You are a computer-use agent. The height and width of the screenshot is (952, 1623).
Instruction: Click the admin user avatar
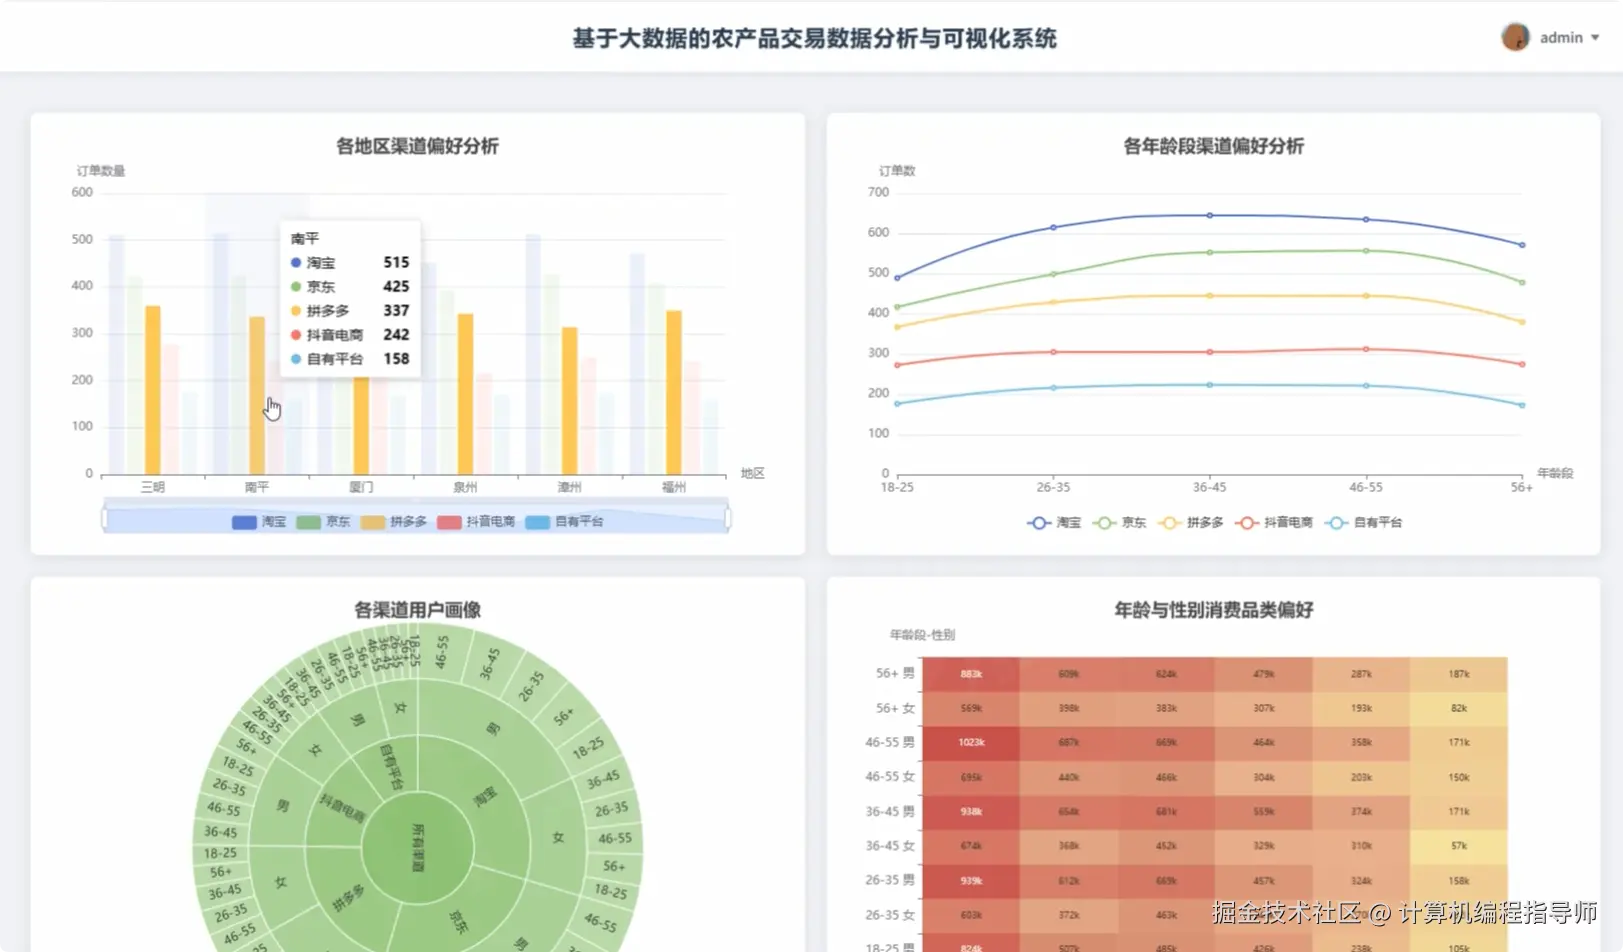point(1515,37)
